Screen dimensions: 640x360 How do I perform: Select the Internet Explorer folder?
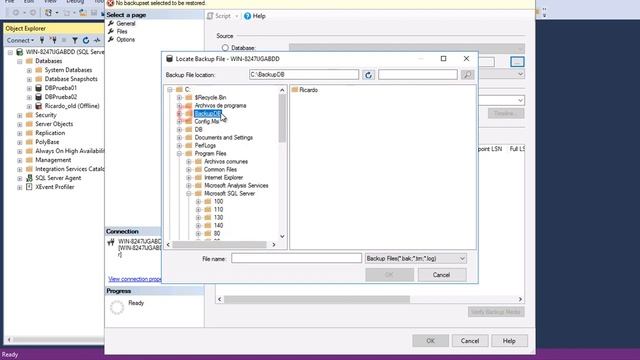[224, 178]
